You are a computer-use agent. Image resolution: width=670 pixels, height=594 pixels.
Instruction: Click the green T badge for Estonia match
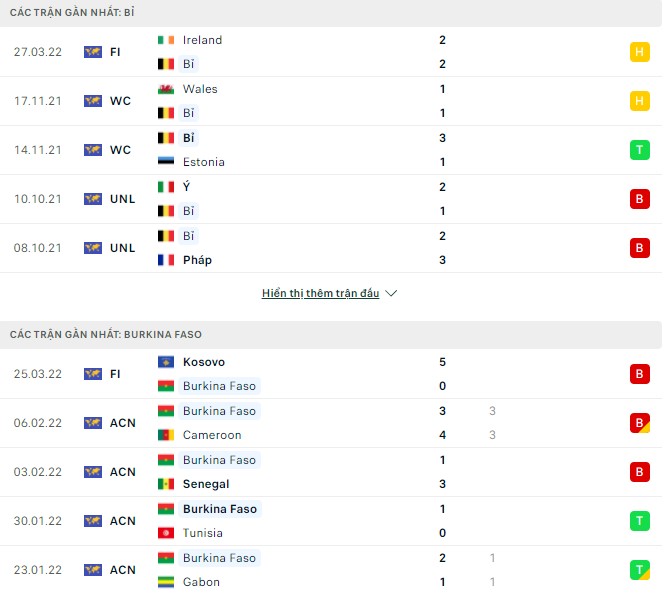click(639, 150)
